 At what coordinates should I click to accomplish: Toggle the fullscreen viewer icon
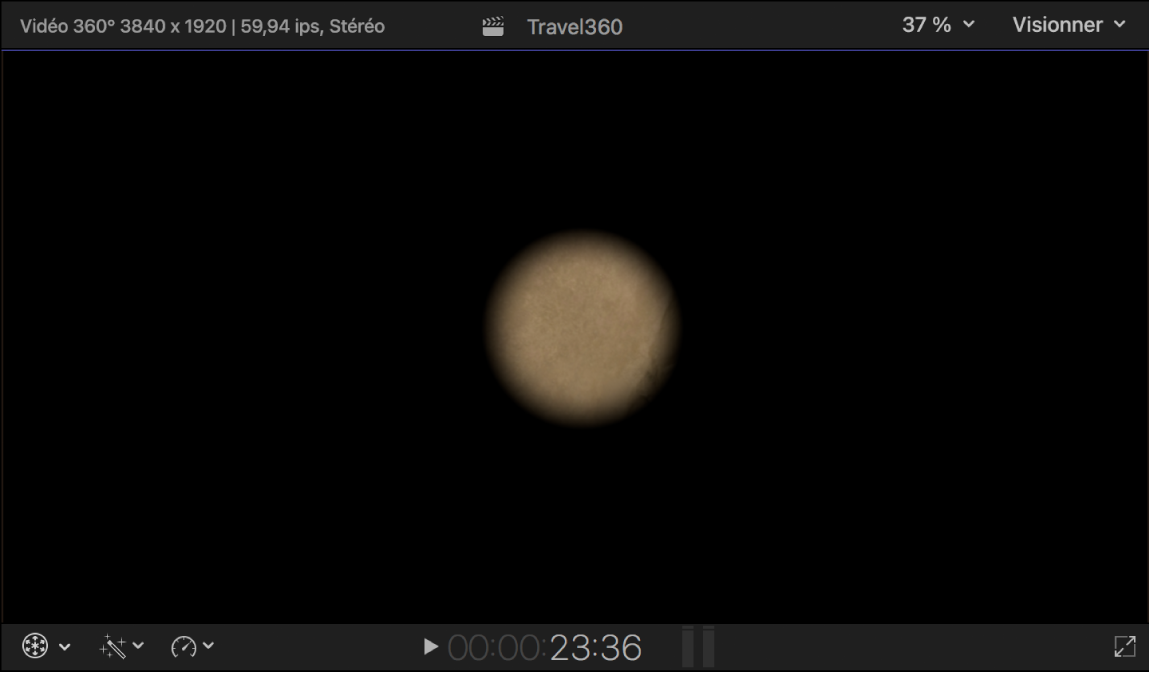pos(1124,646)
